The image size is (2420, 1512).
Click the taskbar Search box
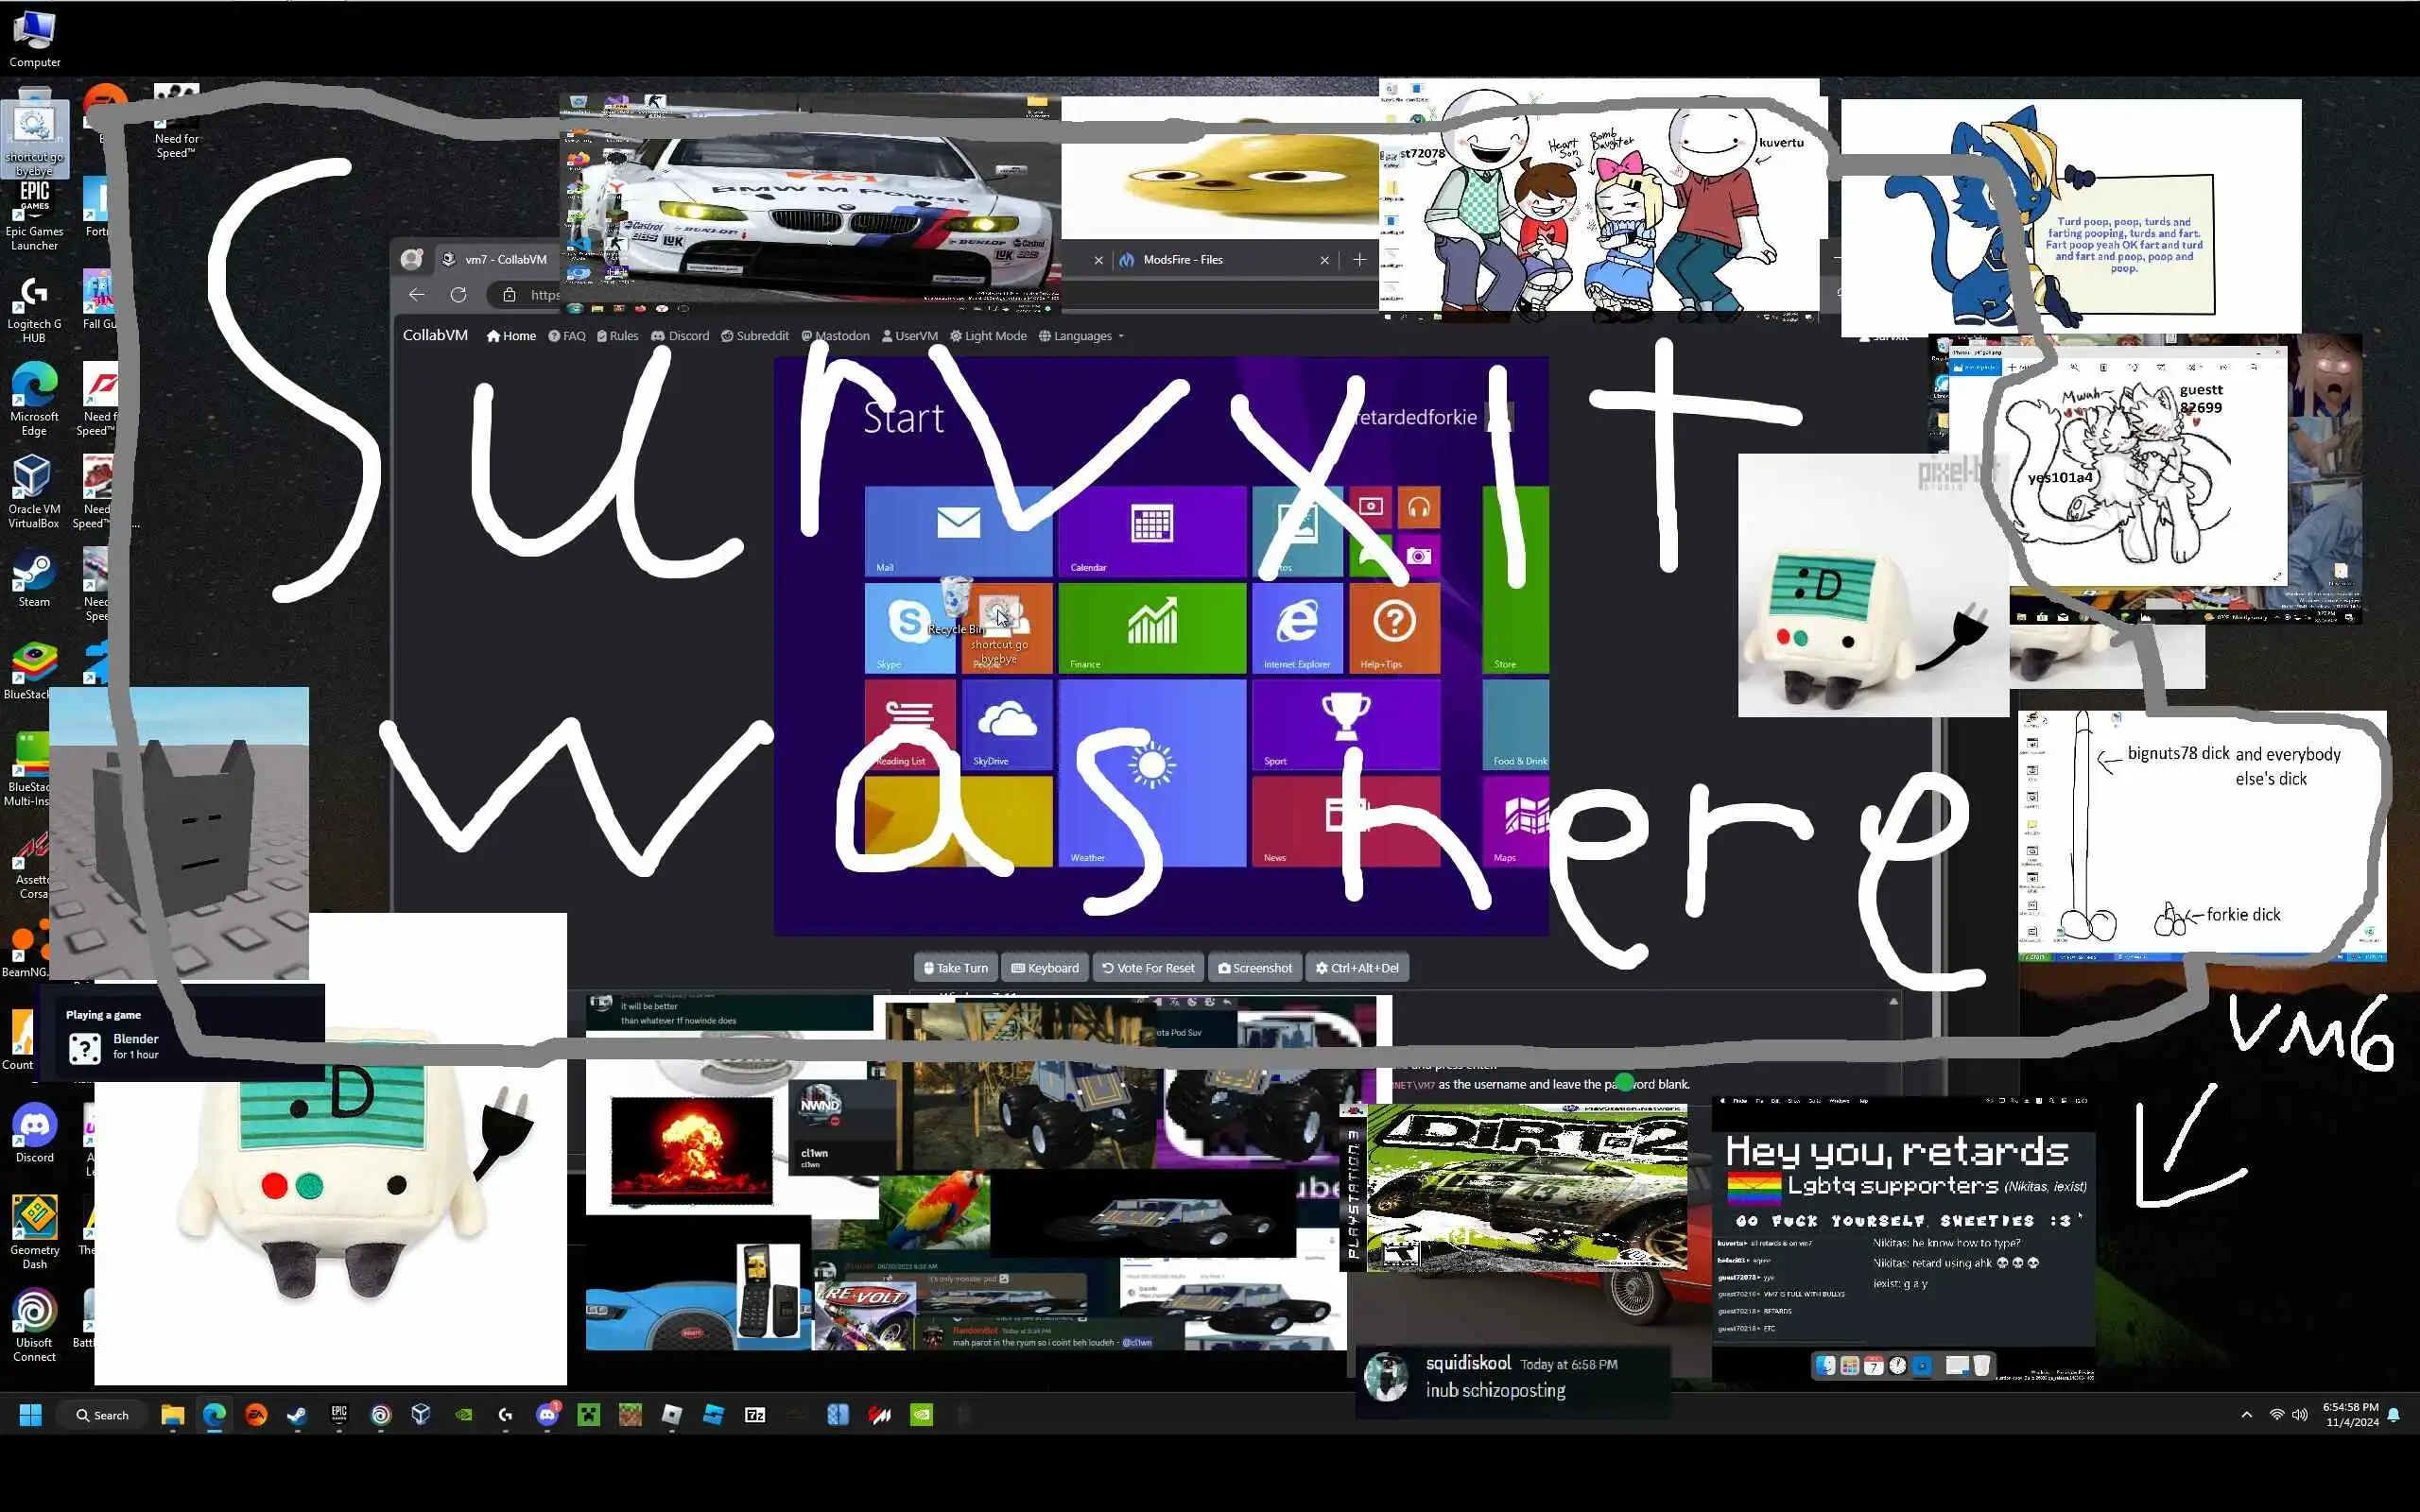coord(104,1415)
